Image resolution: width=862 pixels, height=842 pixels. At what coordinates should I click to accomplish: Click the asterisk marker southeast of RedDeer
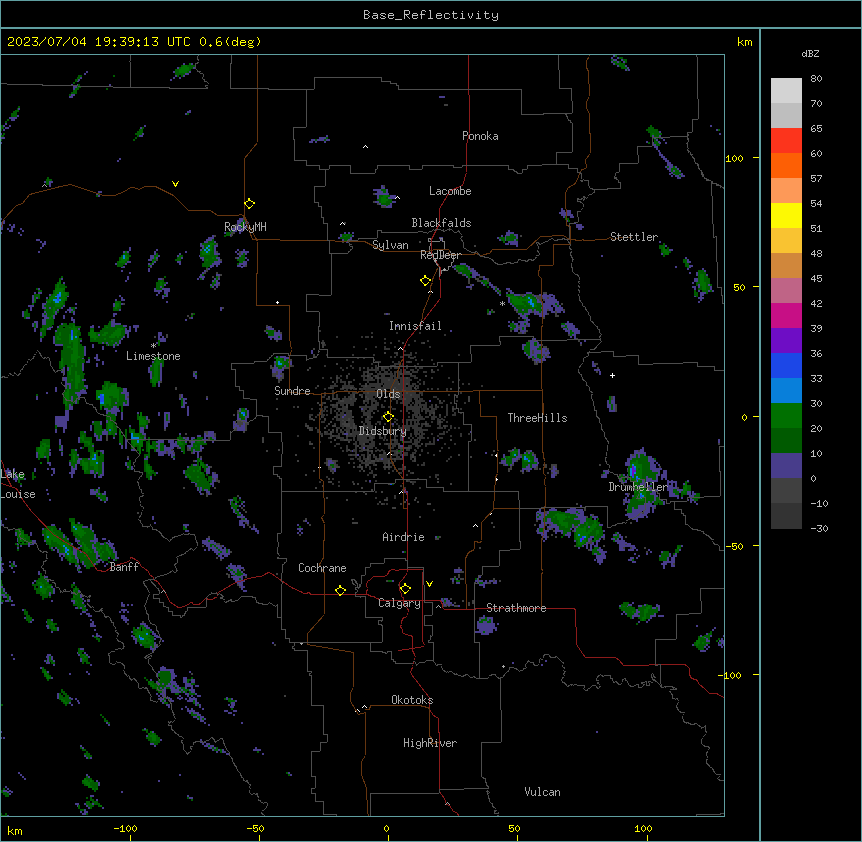click(x=502, y=303)
